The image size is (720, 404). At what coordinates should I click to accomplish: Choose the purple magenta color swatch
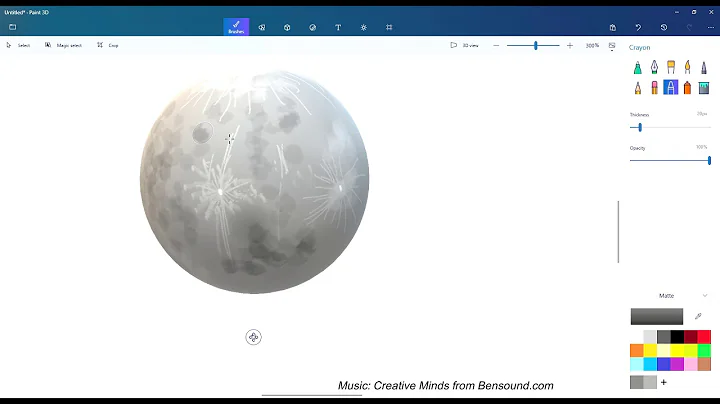coord(677,364)
